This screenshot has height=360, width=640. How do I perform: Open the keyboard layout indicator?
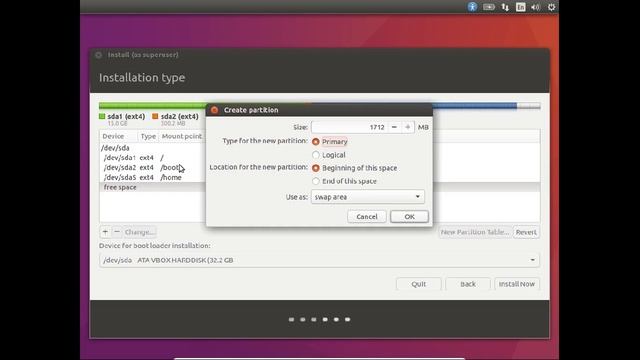pos(520,7)
